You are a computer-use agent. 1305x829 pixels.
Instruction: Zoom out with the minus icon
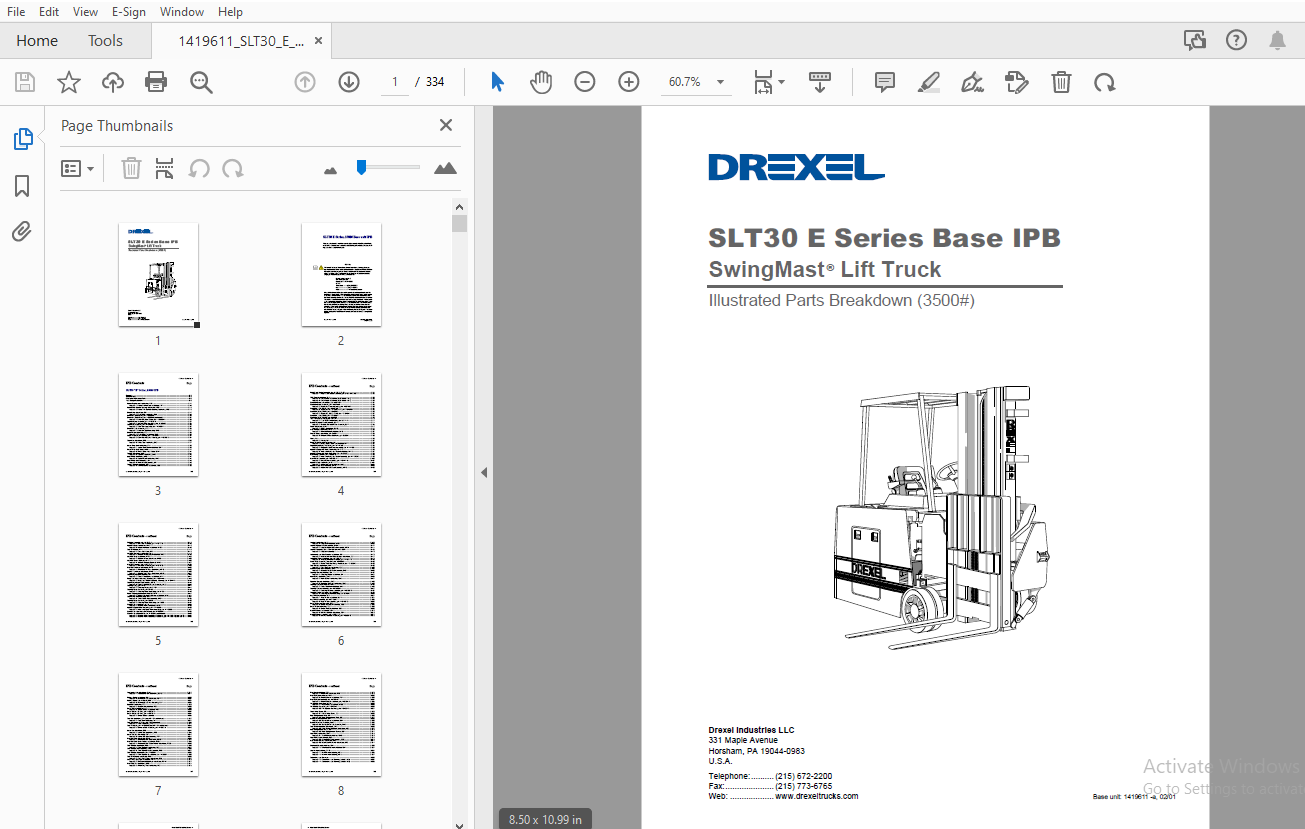(585, 82)
